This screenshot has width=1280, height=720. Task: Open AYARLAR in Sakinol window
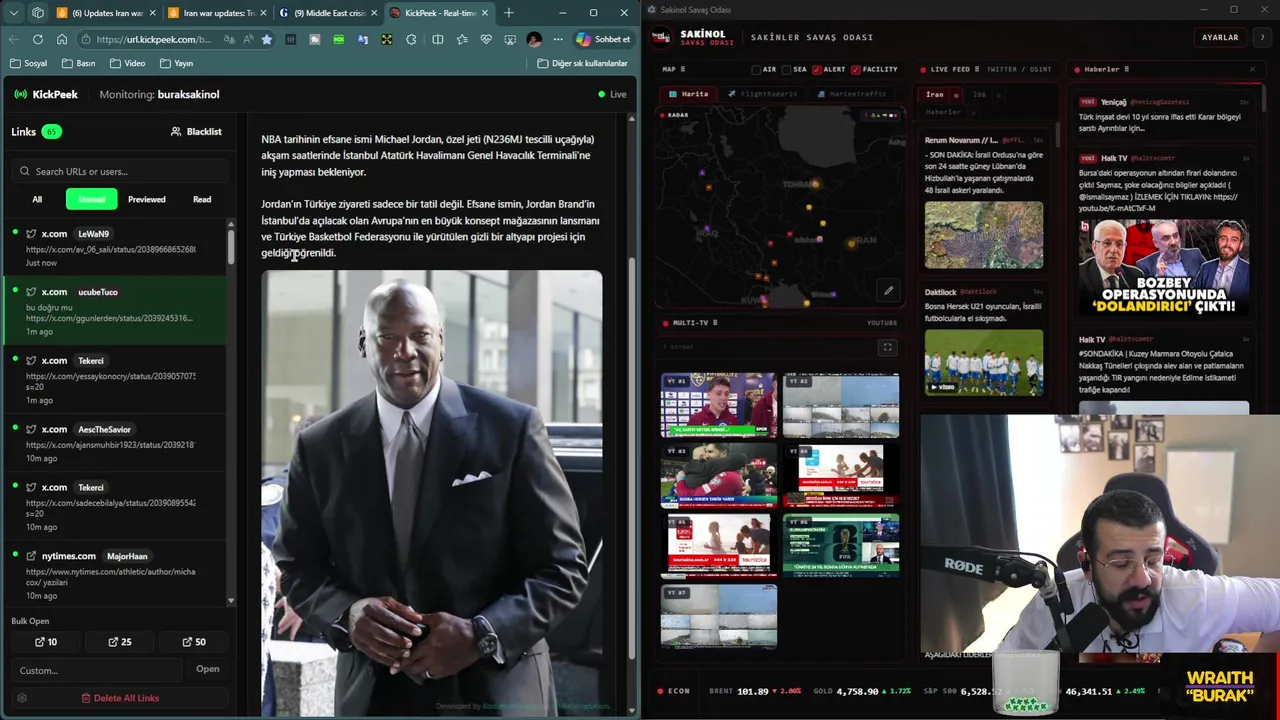point(1220,37)
